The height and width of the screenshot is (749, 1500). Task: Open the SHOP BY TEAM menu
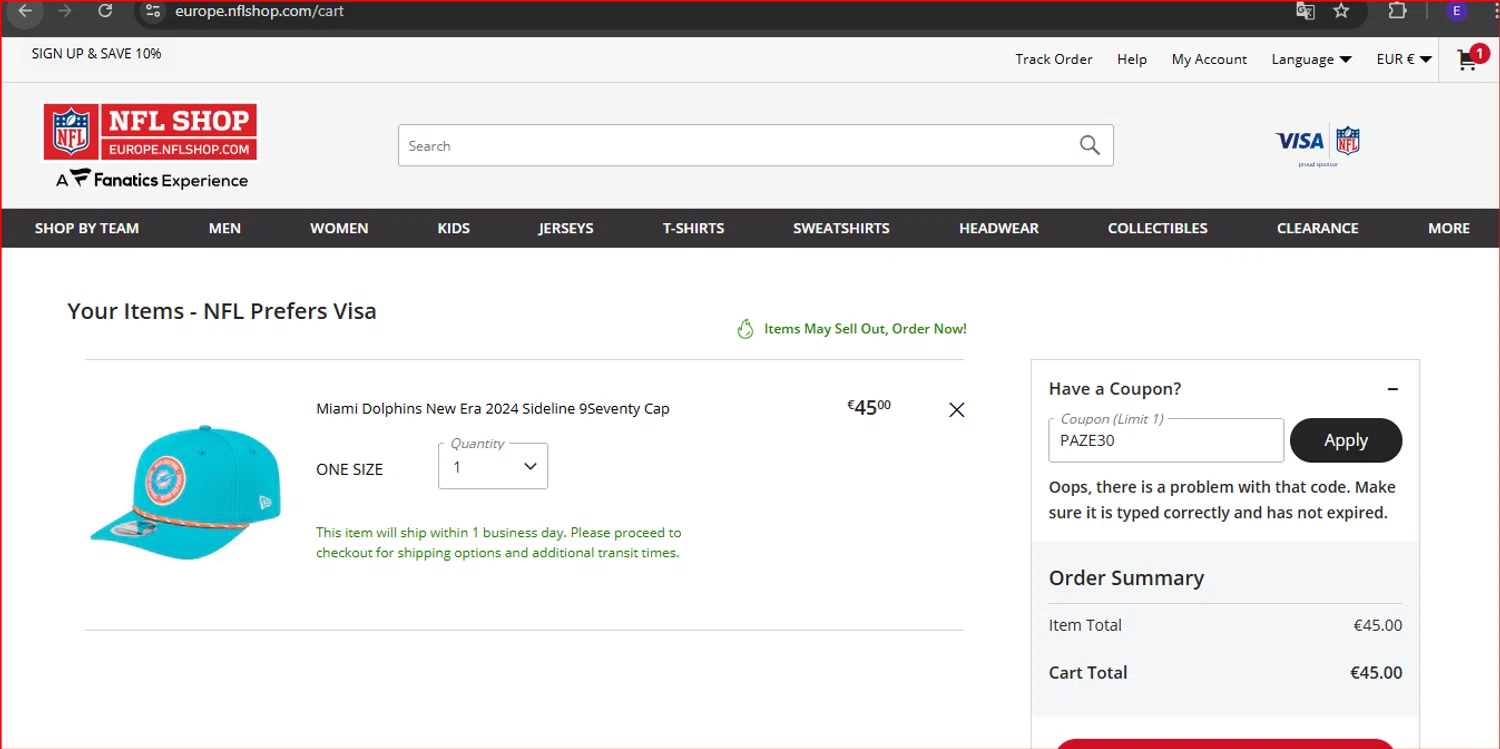point(87,228)
